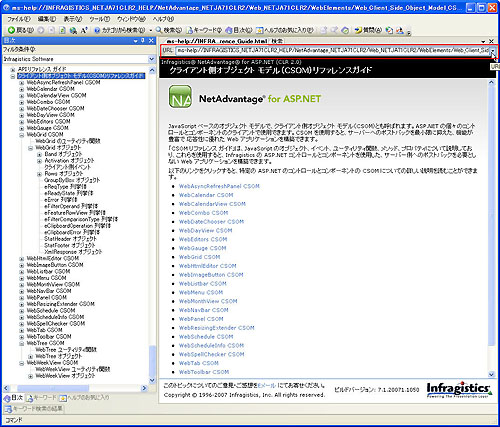The image size is (500, 427).
Task: Click the contents tree scroll-right arrow
Action: pyautogui.click(x=144, y=388)
